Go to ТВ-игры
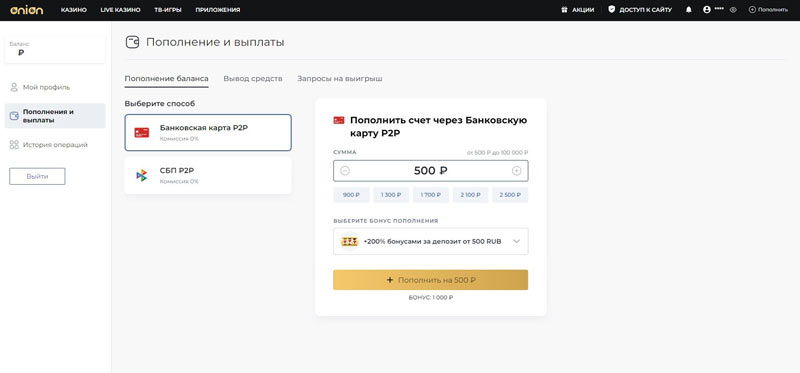This screenshot has width=800, height=373. click(x=168, y=10)
